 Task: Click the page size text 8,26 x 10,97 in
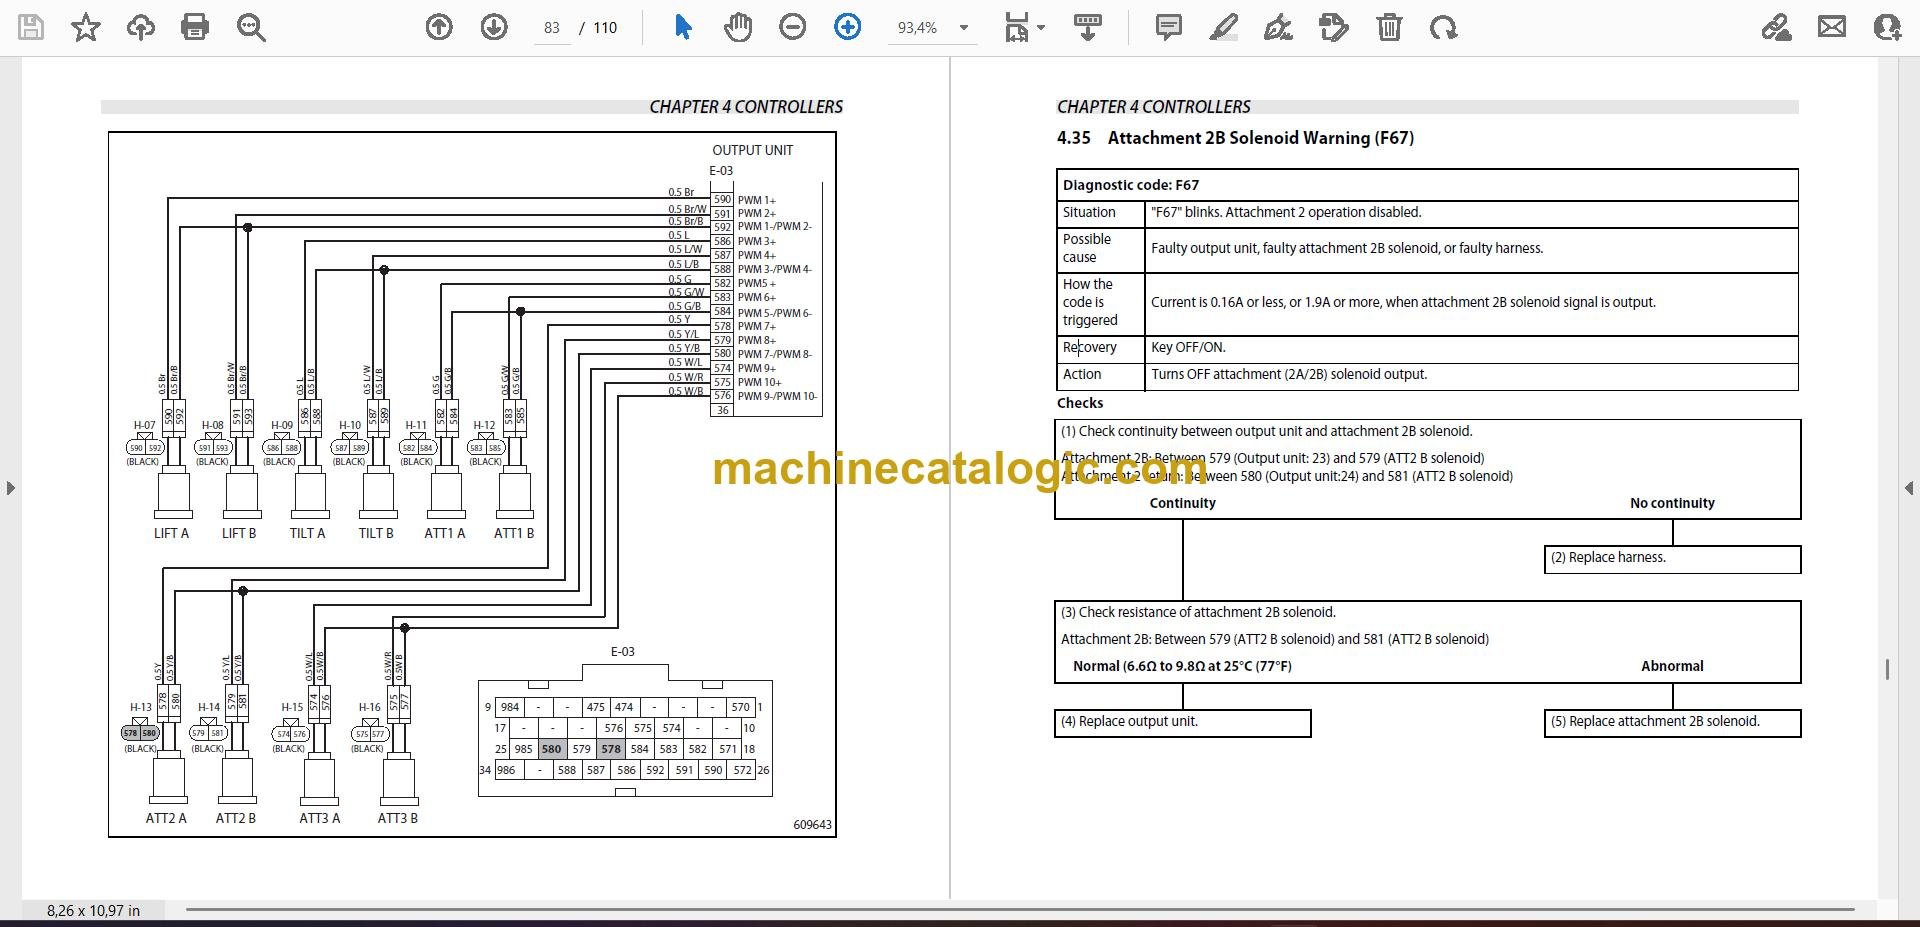[x=93, y=910]
